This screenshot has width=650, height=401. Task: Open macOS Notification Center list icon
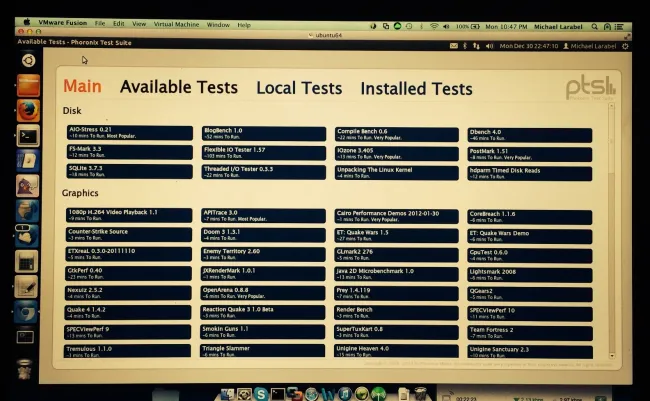[x=619, y=27]
